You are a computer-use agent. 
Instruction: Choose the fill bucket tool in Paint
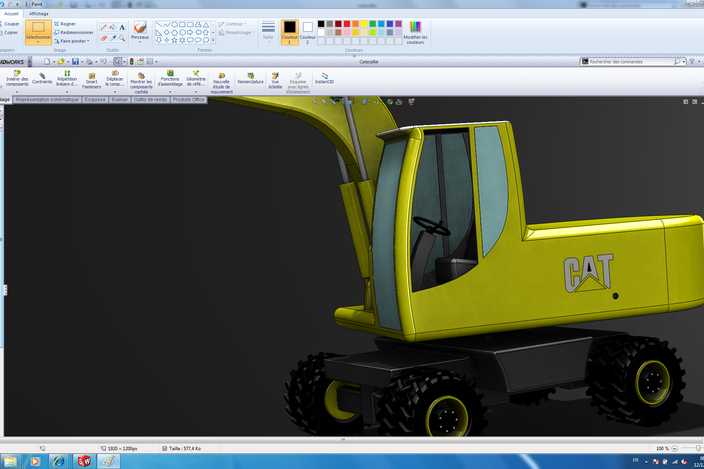[x=113, y=28]
